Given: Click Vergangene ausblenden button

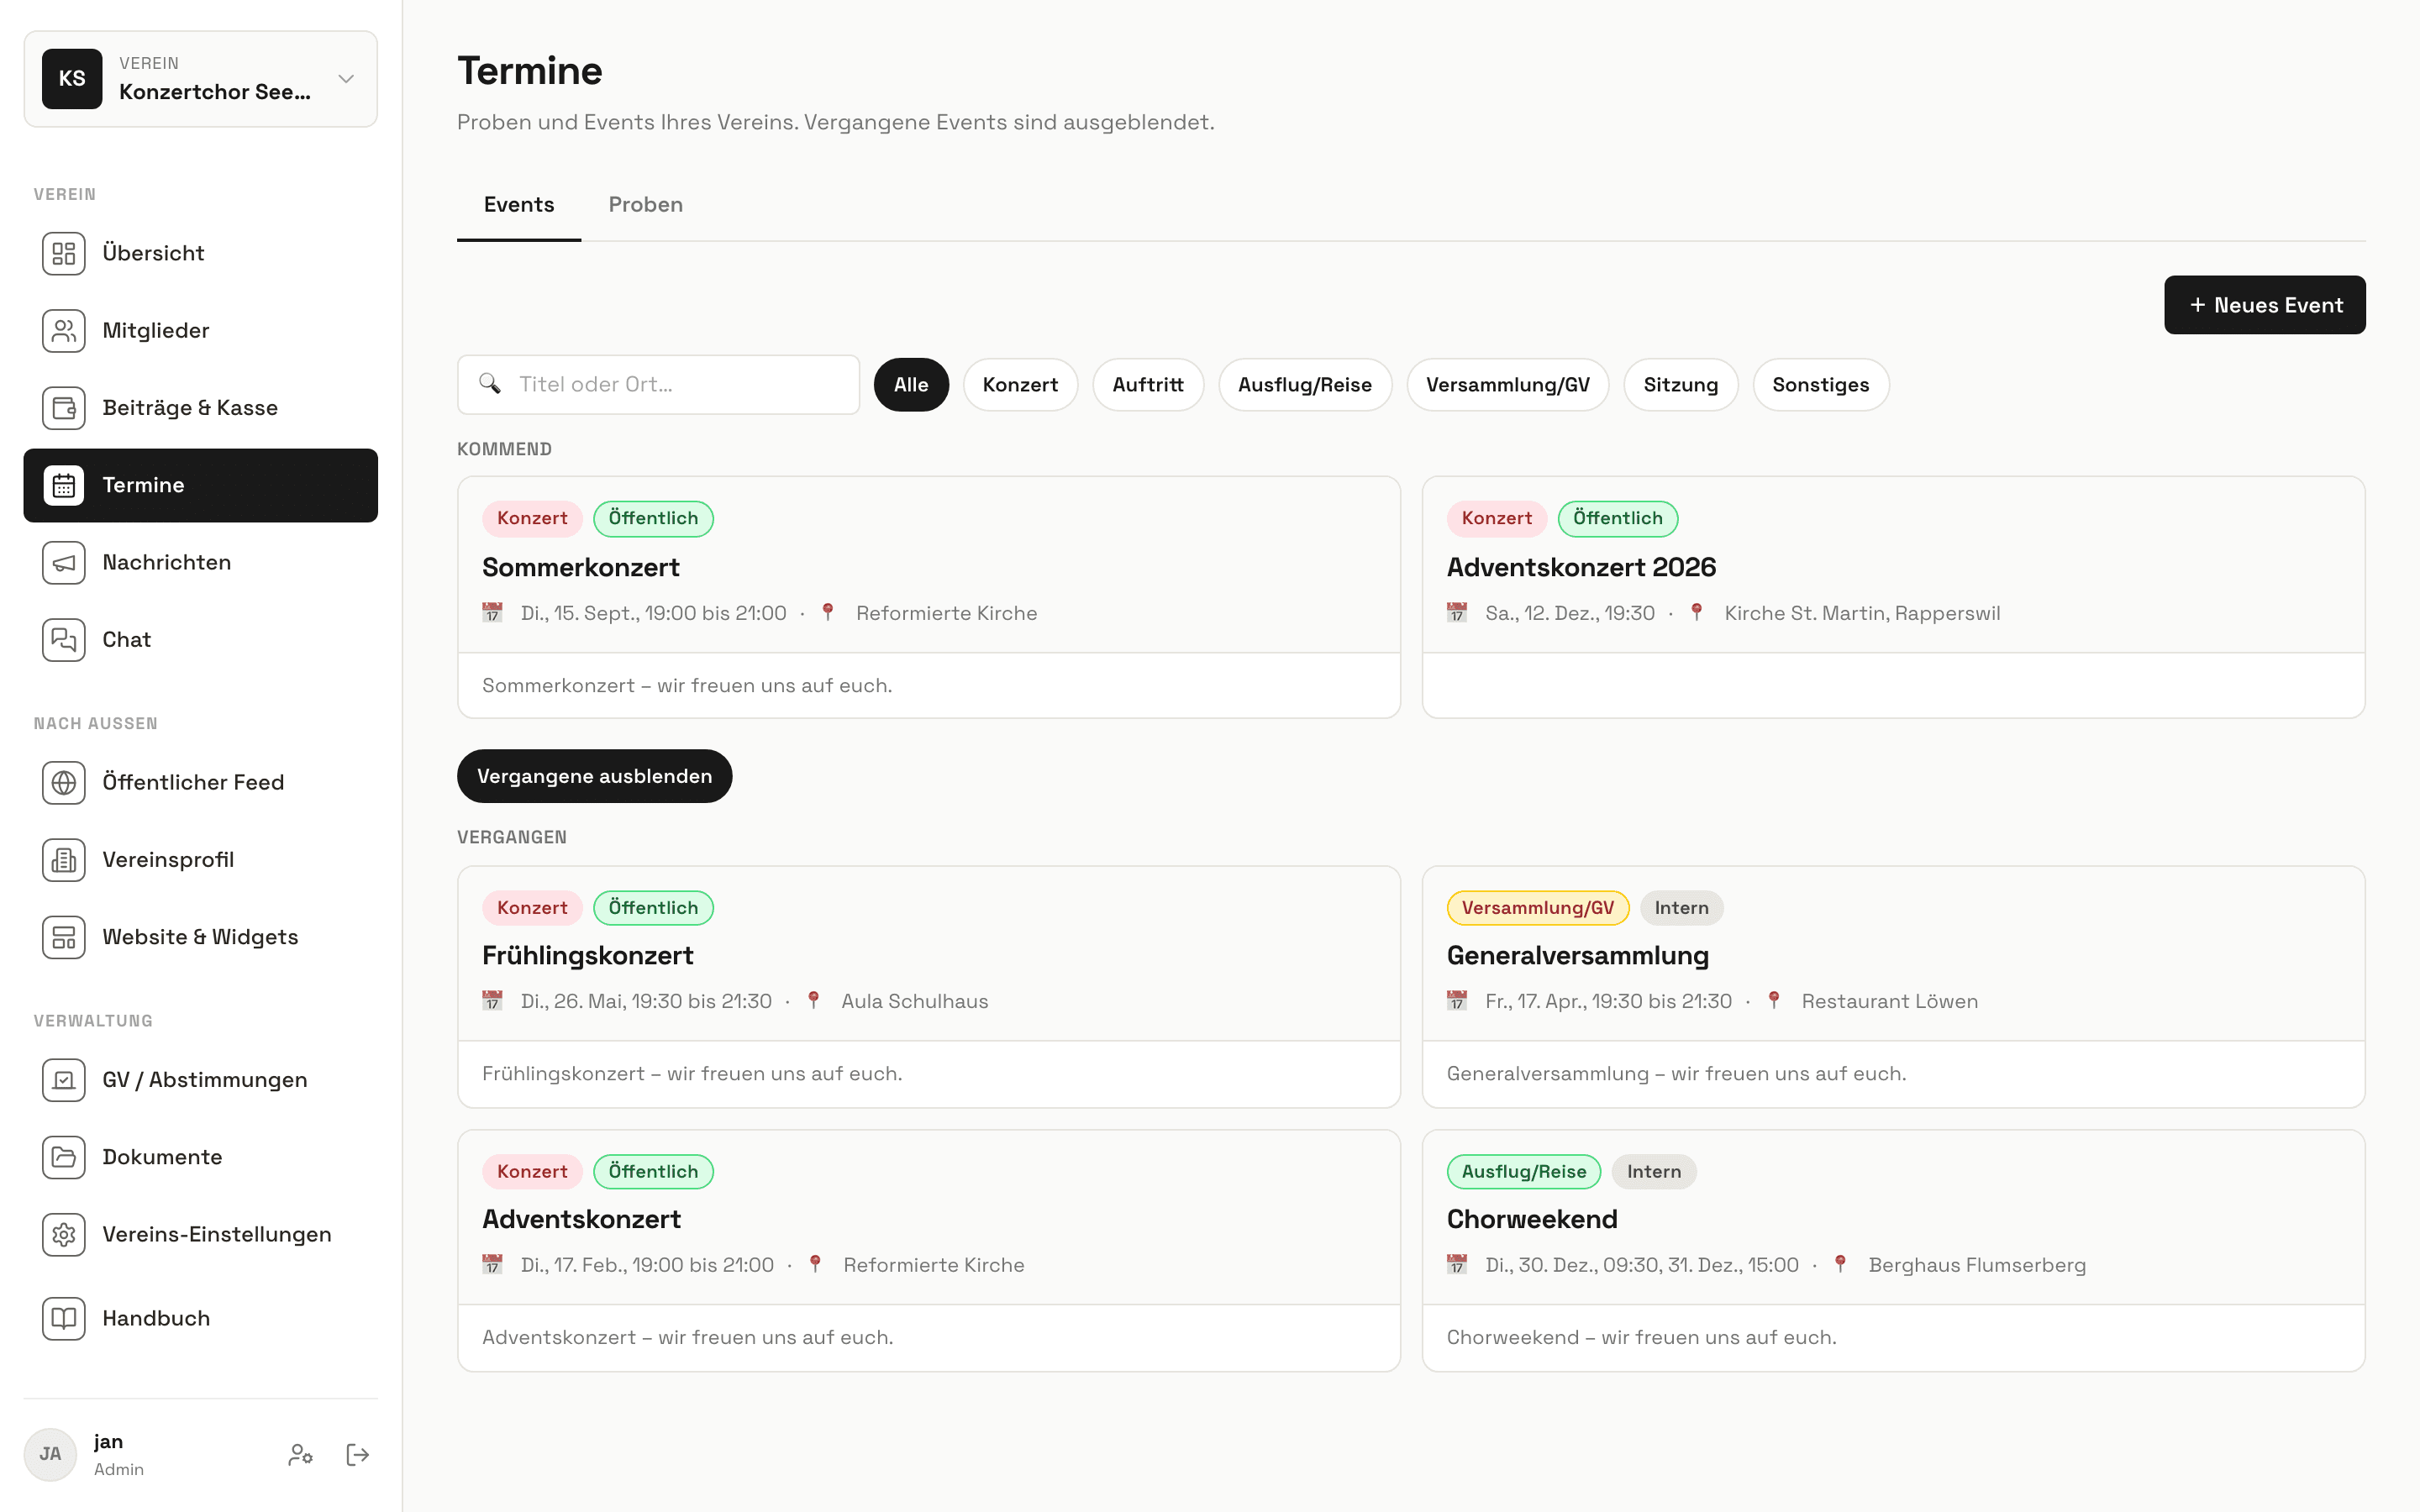Looking at the screenshot, I should 594,776.
